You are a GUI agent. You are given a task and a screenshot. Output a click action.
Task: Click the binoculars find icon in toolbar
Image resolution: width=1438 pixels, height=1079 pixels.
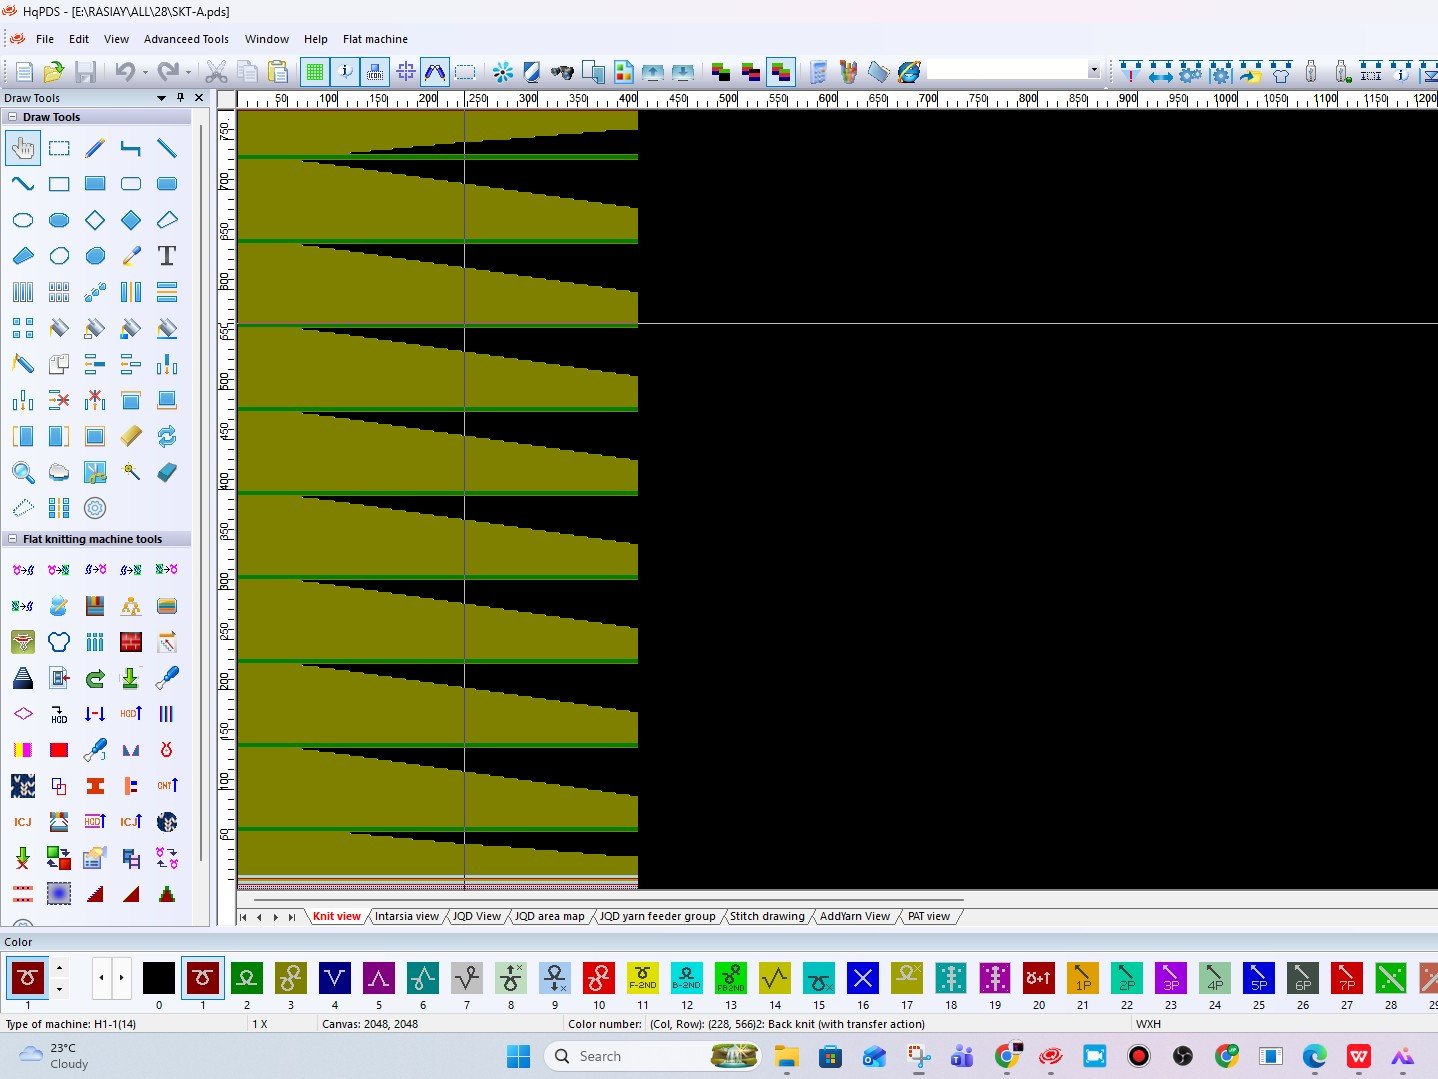tap(562, 72)
